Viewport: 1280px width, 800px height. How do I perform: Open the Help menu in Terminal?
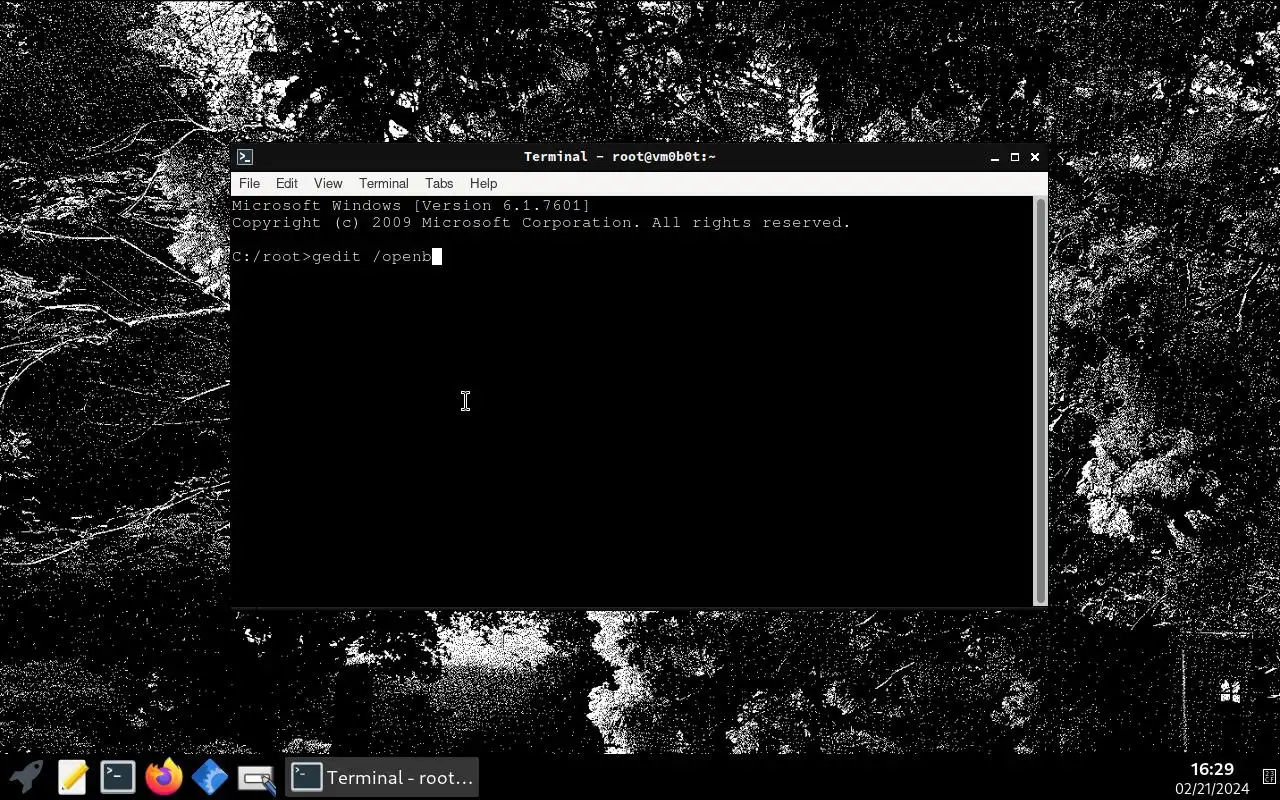[483, 184]
